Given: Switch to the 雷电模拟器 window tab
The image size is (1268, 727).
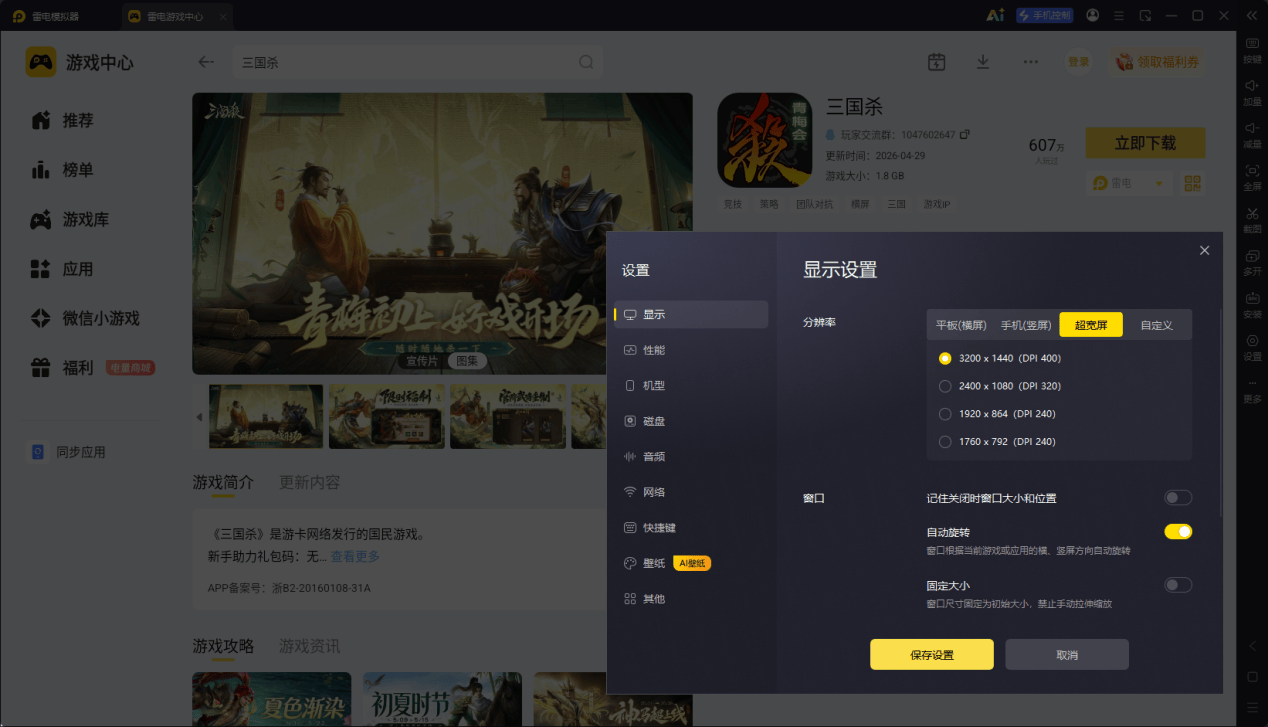Looking at the screenshot, I should tap(58, 16).
